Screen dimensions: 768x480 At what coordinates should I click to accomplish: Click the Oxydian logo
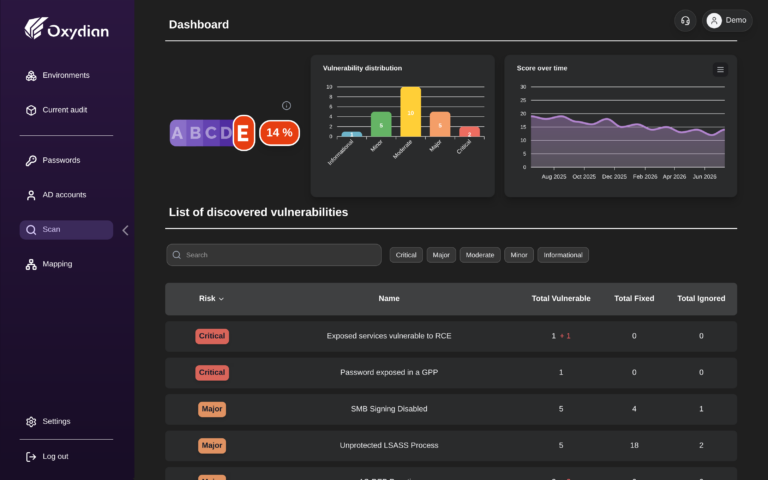coord(67,28)
